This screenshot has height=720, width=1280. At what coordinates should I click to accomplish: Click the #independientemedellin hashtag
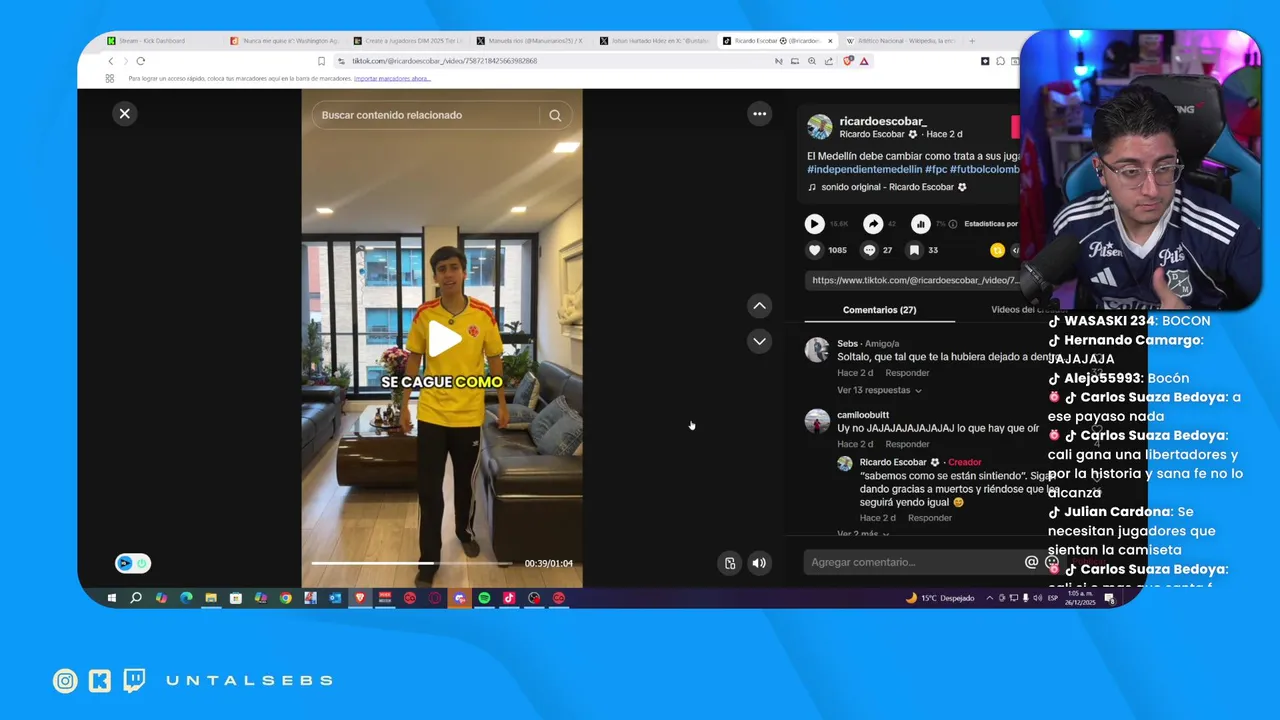pos(865,170)
